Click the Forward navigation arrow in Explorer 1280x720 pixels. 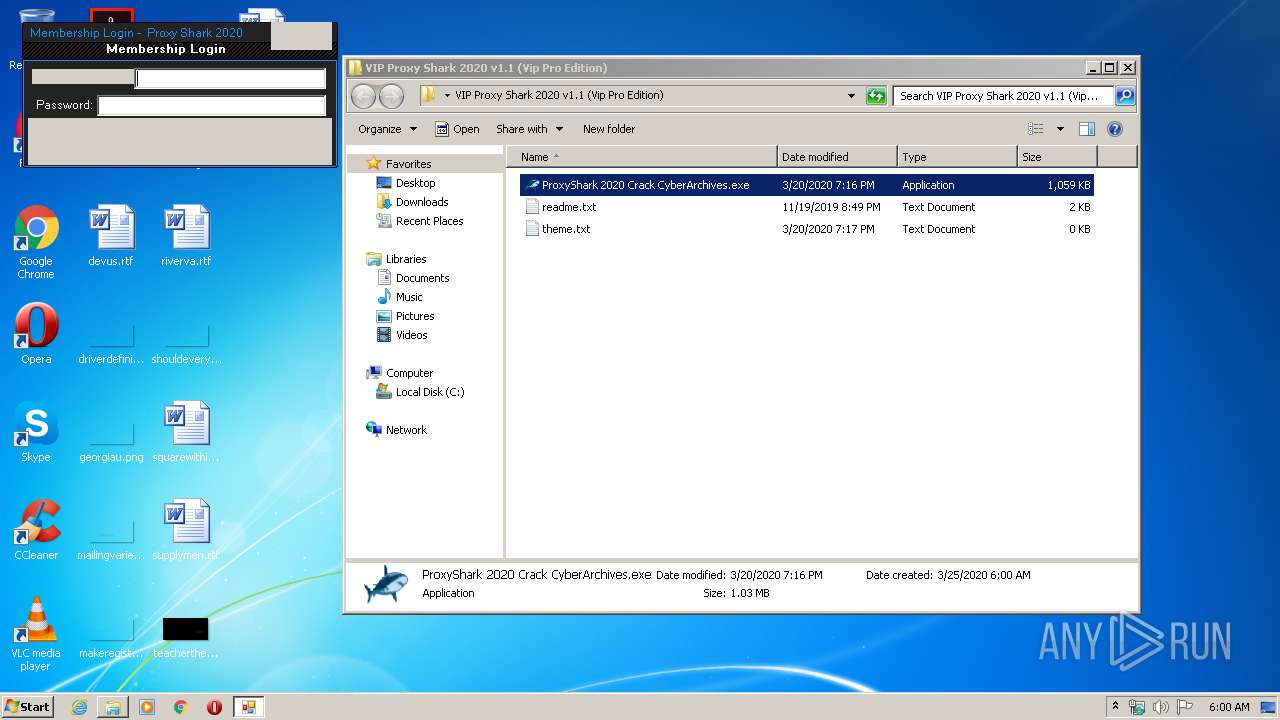pyautogui.click(x=391, y=96)
